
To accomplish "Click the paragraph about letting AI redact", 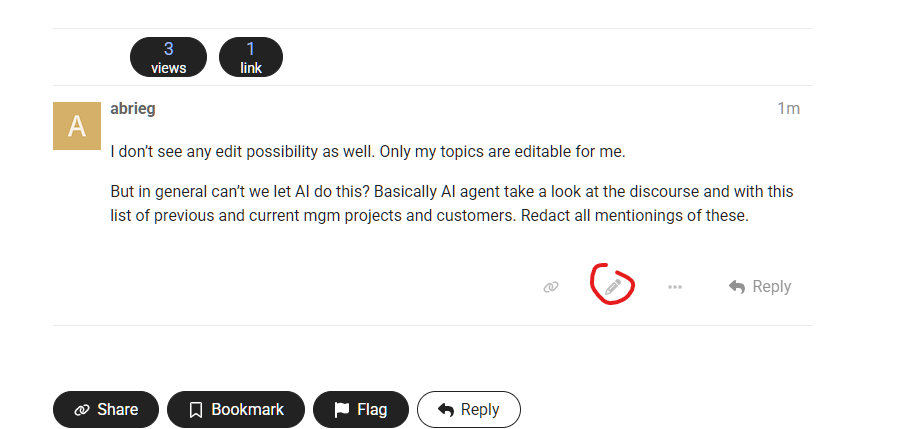I will (452, 203).
